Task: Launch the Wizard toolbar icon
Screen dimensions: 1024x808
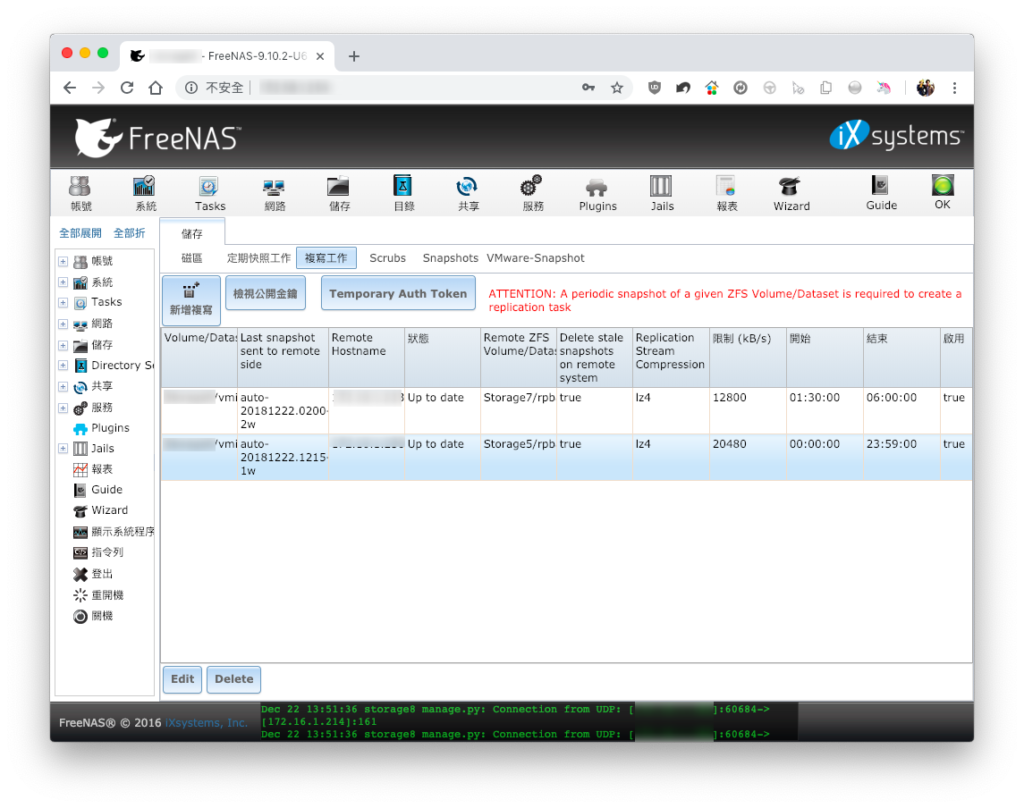Action: click(791, 193)
